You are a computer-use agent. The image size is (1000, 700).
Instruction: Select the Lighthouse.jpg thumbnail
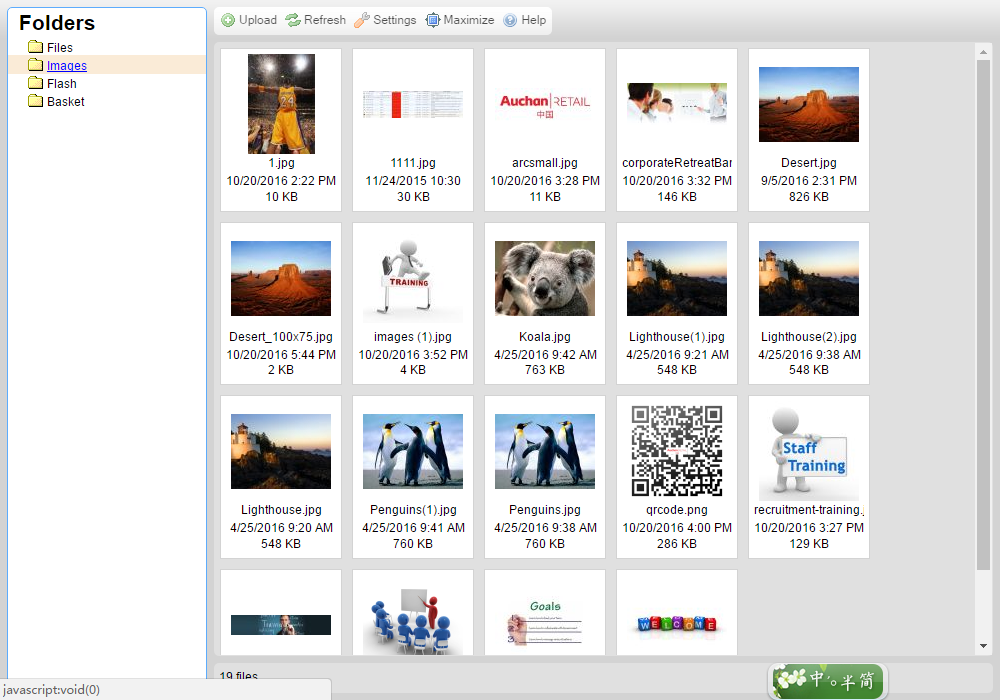pos(281,451)
